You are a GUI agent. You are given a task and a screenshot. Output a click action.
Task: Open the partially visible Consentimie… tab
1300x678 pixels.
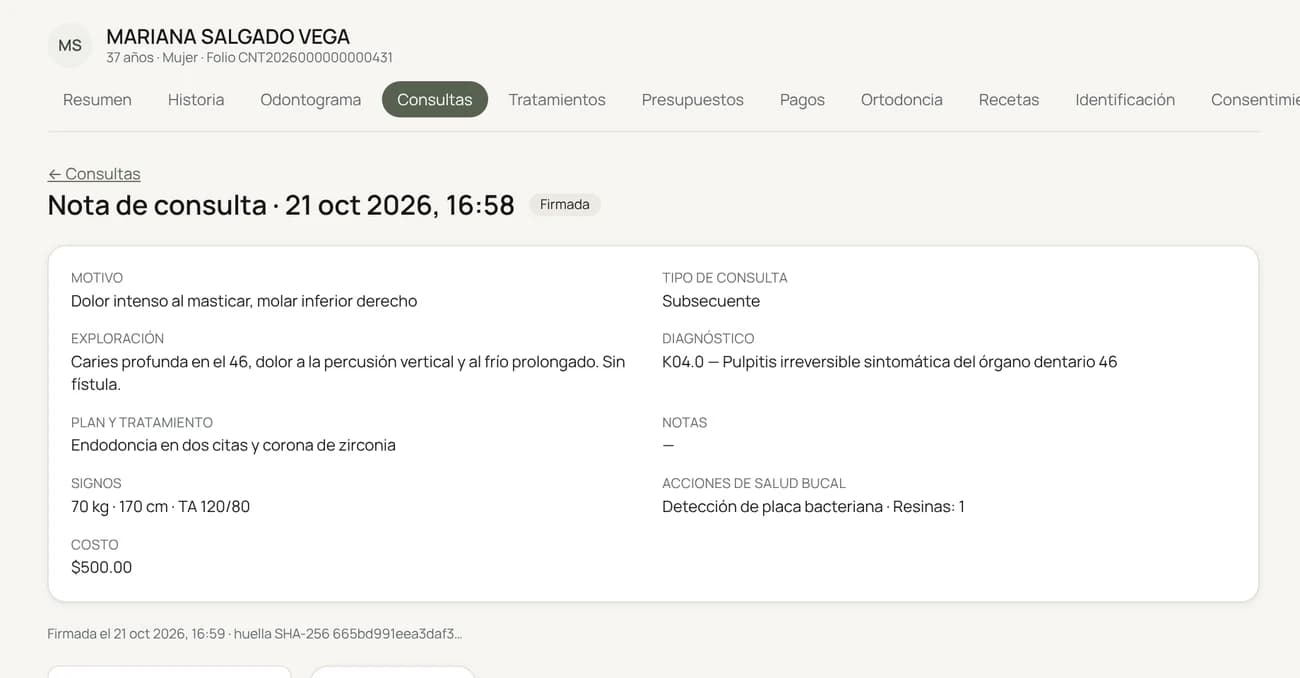point(1255,100)
